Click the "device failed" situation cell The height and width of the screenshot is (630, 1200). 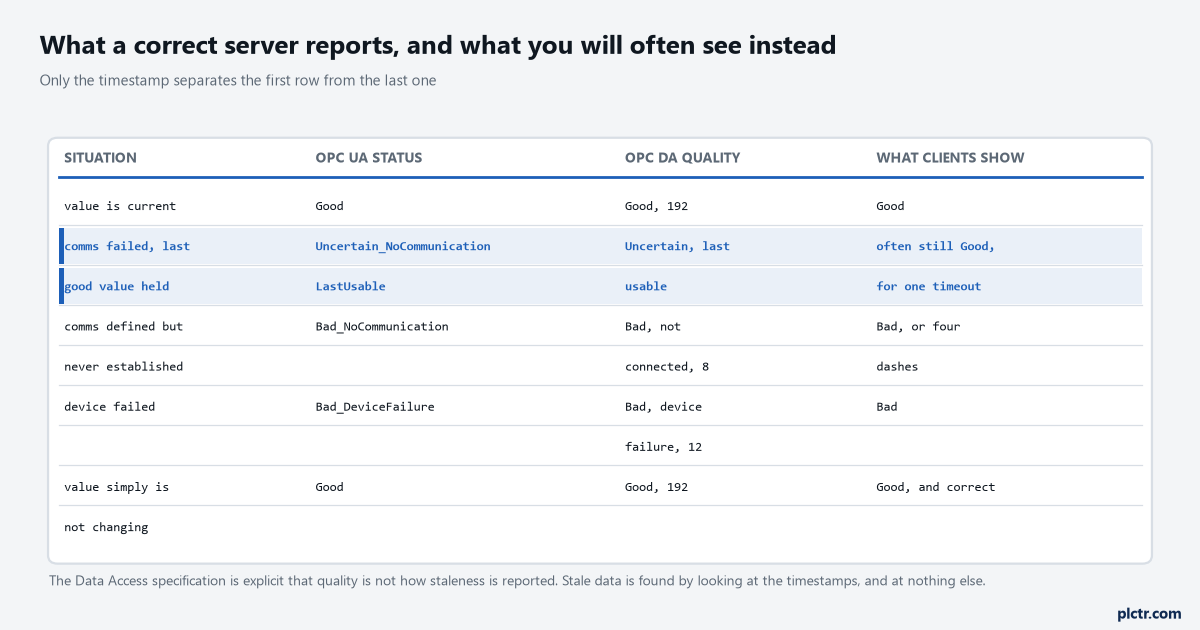109,406
